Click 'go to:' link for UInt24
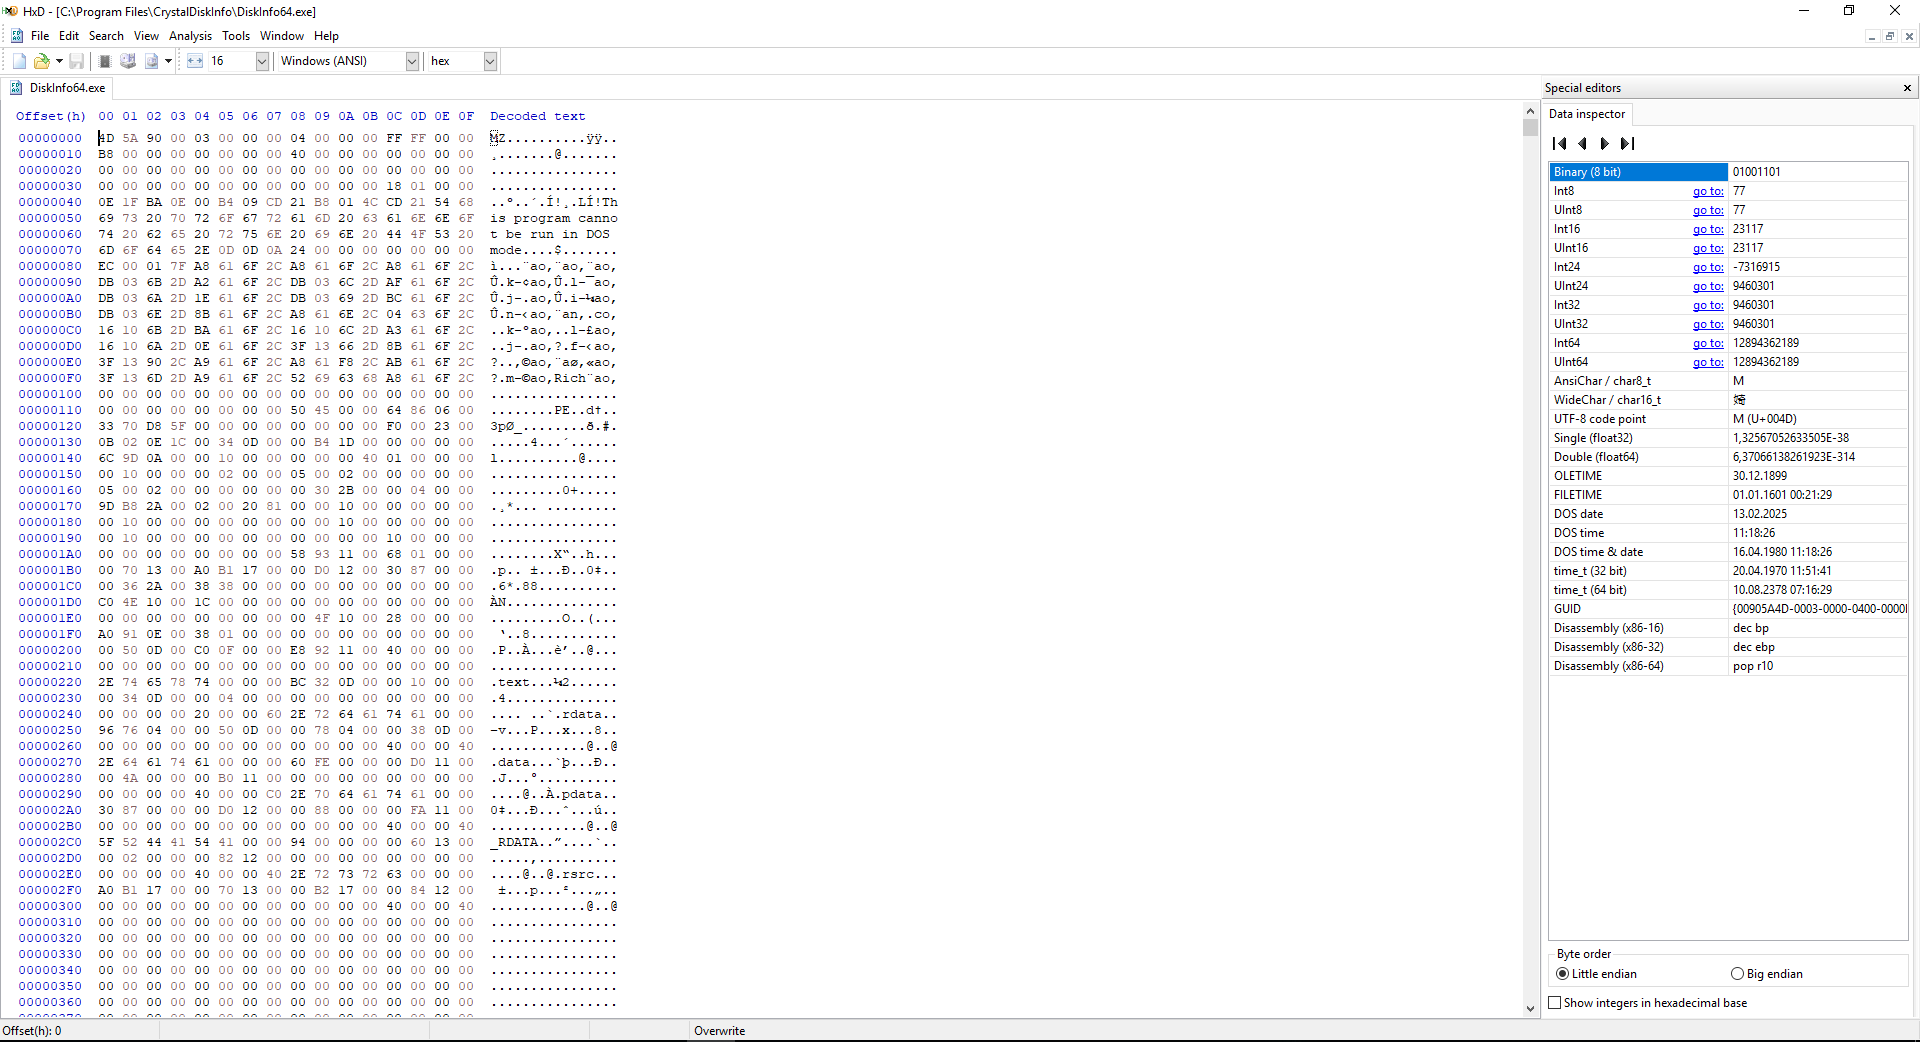The image size is (1920, 1042). click(1708, 286)
